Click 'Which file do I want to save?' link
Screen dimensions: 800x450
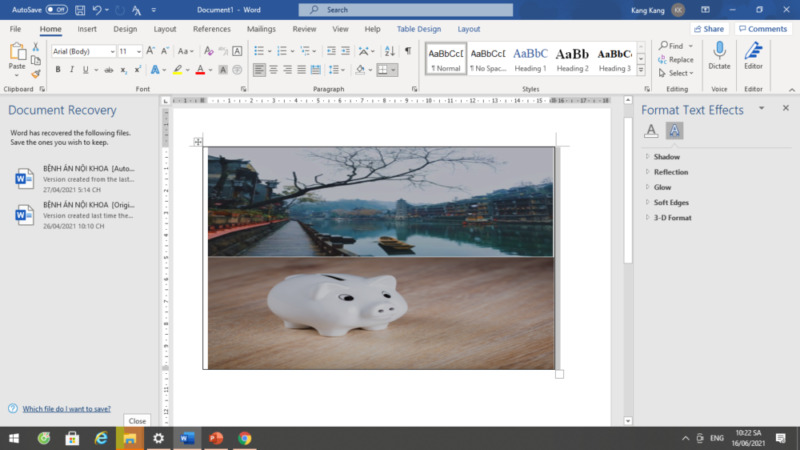pos(66,409)
